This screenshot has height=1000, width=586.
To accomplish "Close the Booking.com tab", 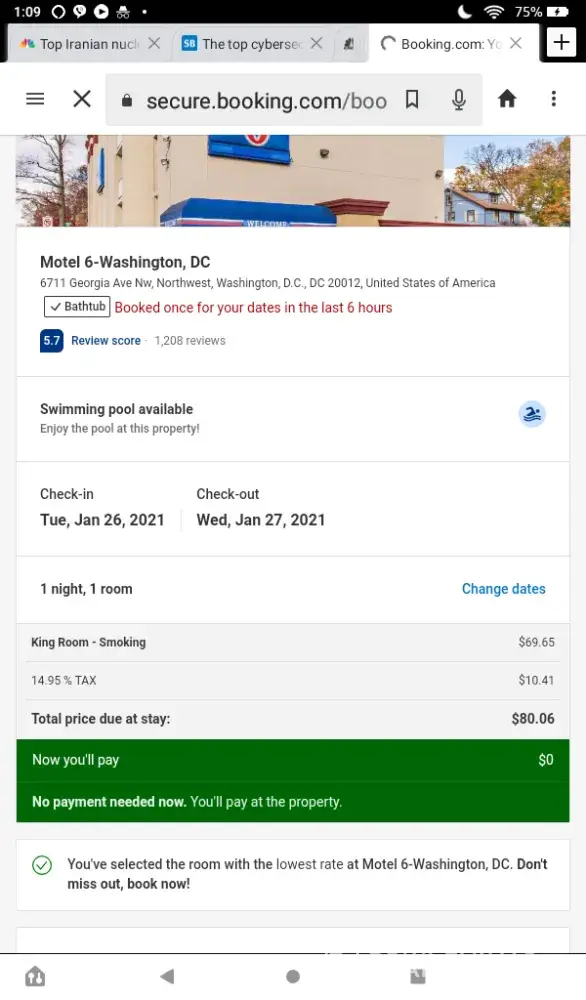I will click(516, 43).
